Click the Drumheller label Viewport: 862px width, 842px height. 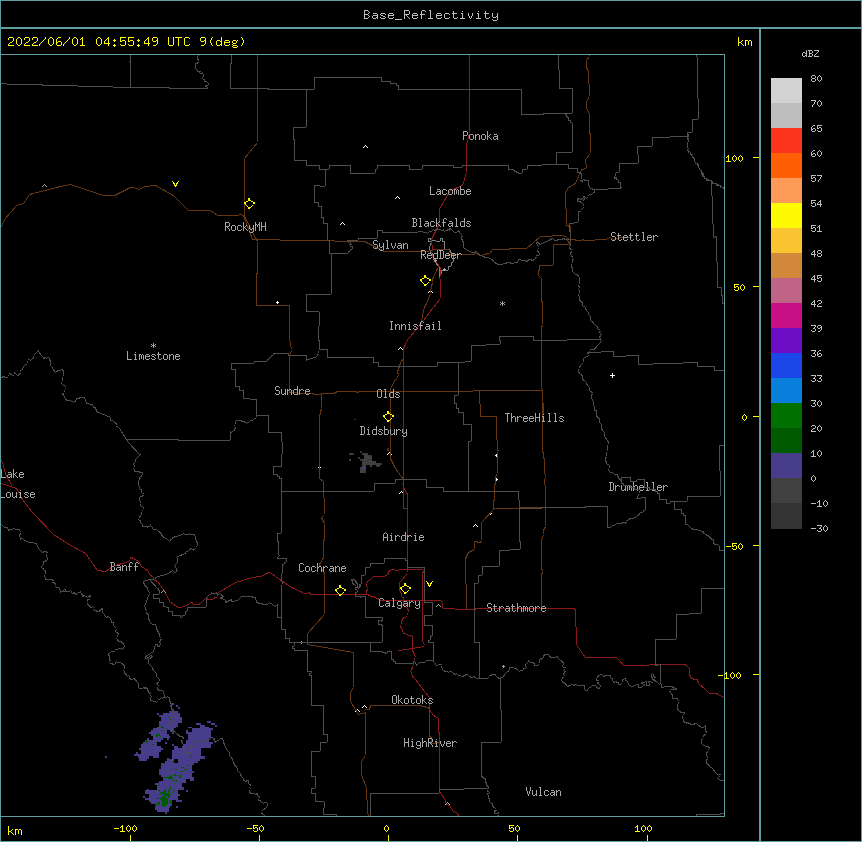click(638, 487)
